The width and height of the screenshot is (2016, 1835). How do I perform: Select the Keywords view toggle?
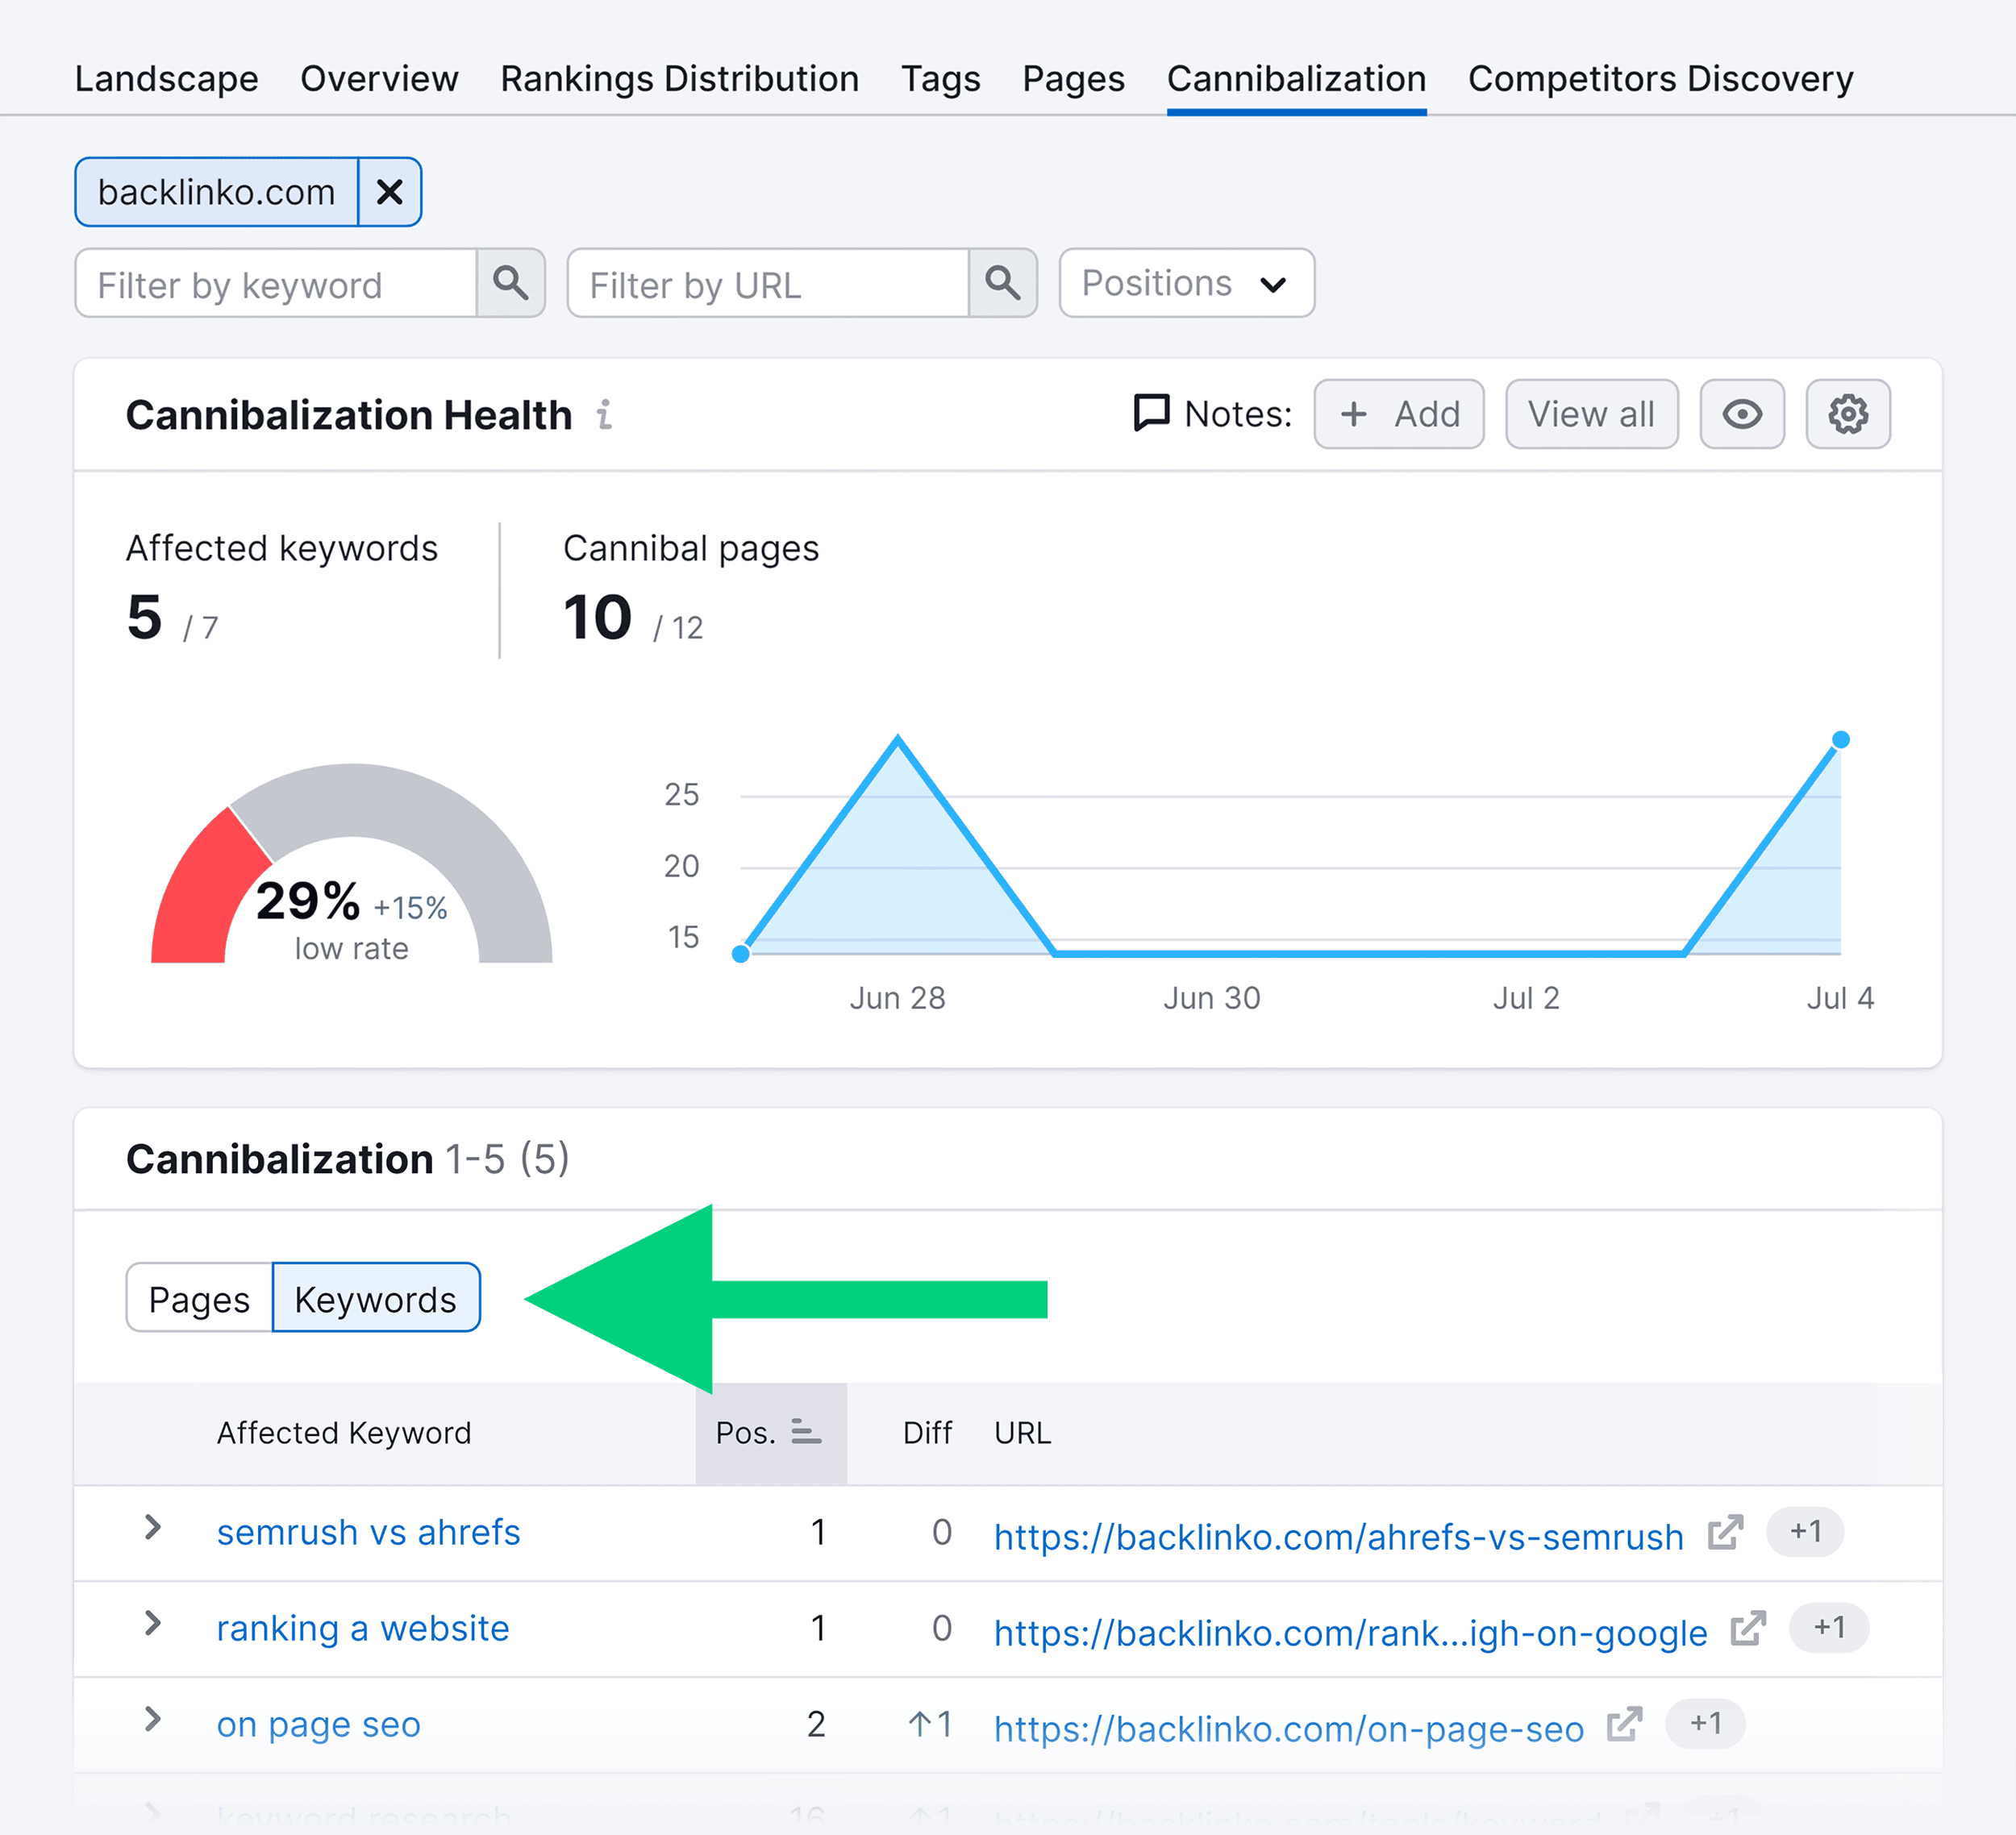[x=376, y=1298]
